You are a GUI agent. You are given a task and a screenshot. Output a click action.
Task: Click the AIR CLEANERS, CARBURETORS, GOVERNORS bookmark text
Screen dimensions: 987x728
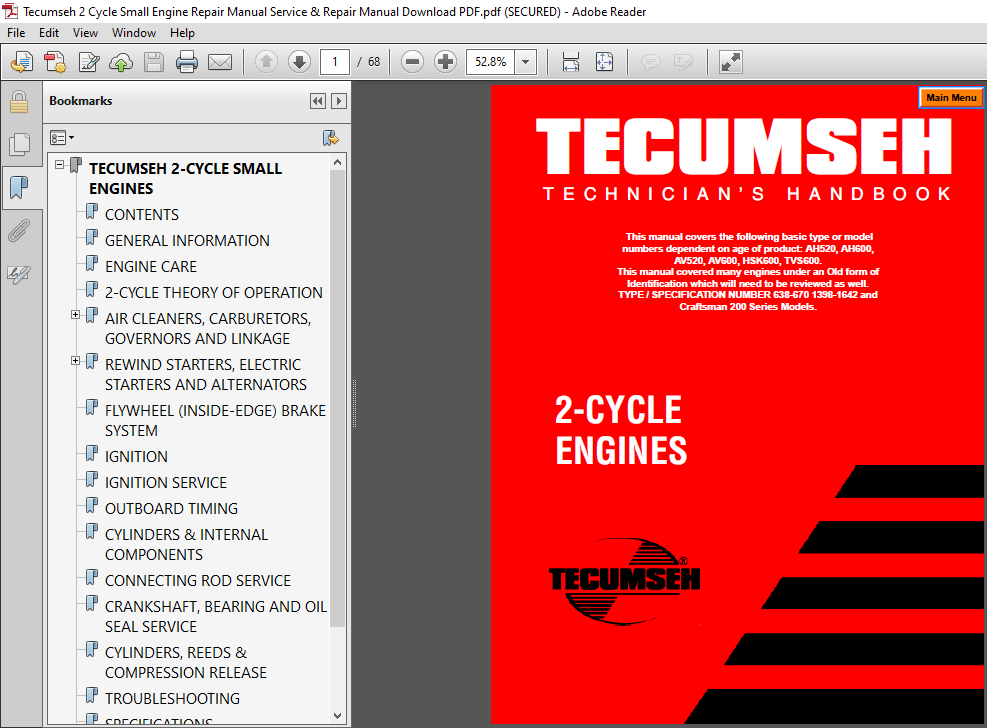208,328
